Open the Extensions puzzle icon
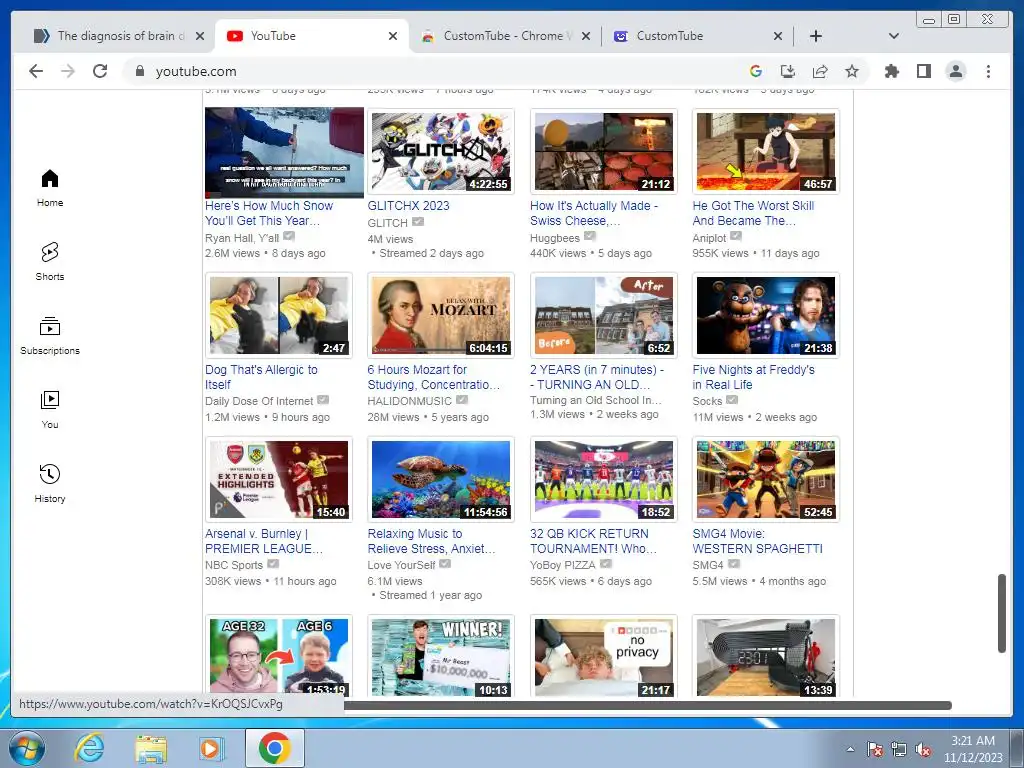 click(x=891, y=71)
